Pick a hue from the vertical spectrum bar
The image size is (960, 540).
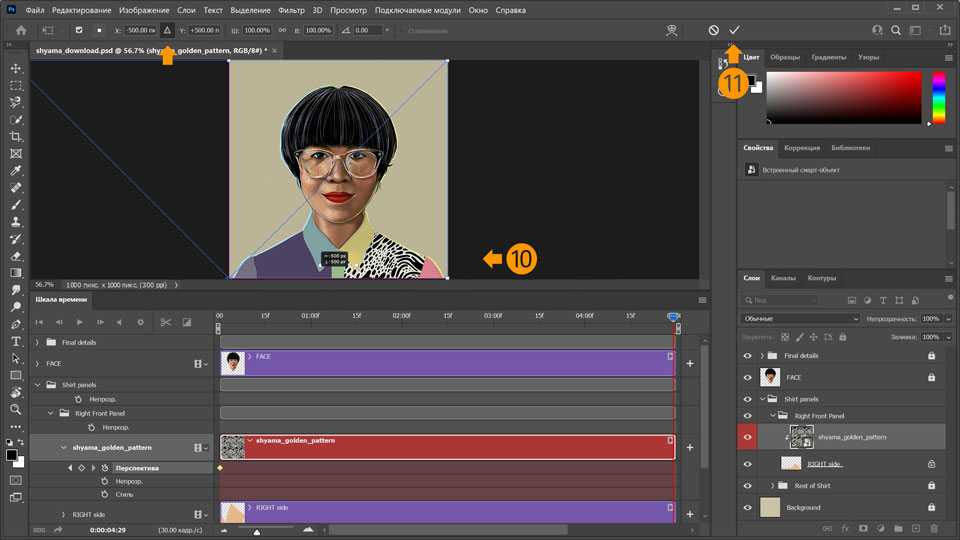(938, 98)
